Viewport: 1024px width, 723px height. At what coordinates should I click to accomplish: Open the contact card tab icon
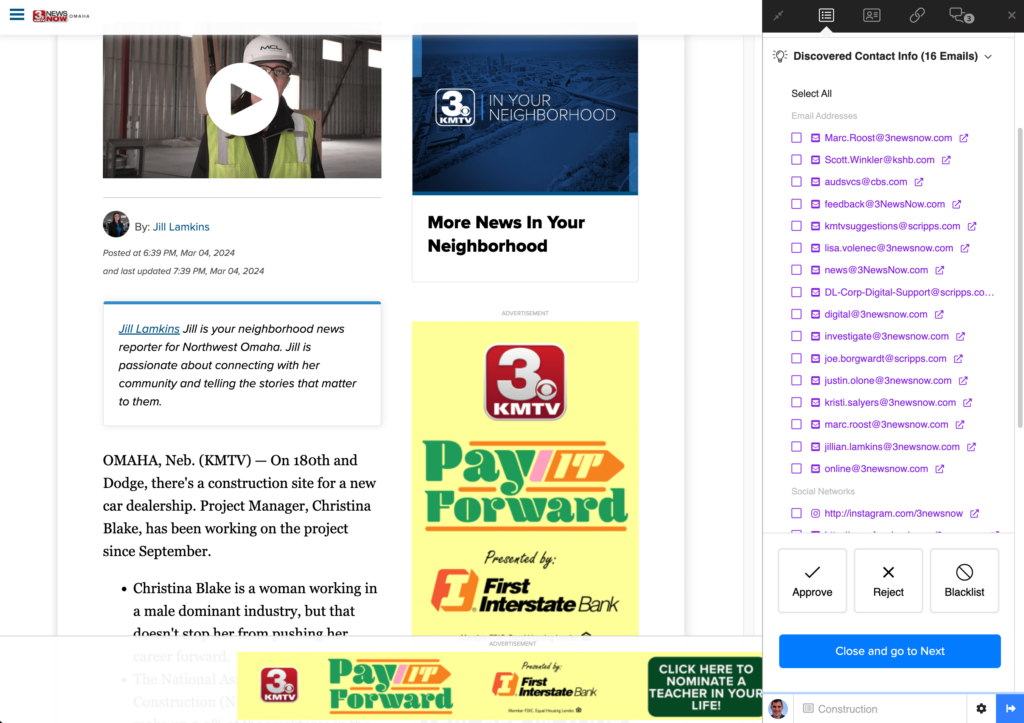[x=871, y=15]
